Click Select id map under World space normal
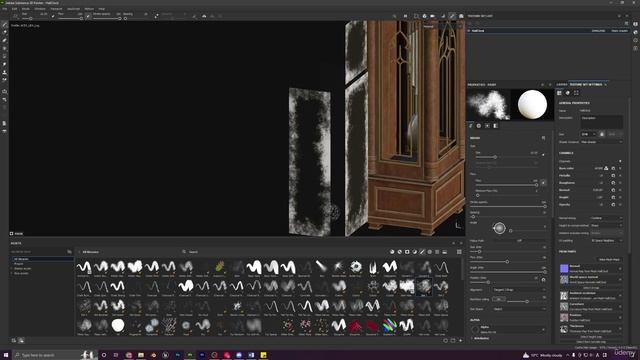Image resolution: width=640 pixels, height=360 pixels. (591, 288)
